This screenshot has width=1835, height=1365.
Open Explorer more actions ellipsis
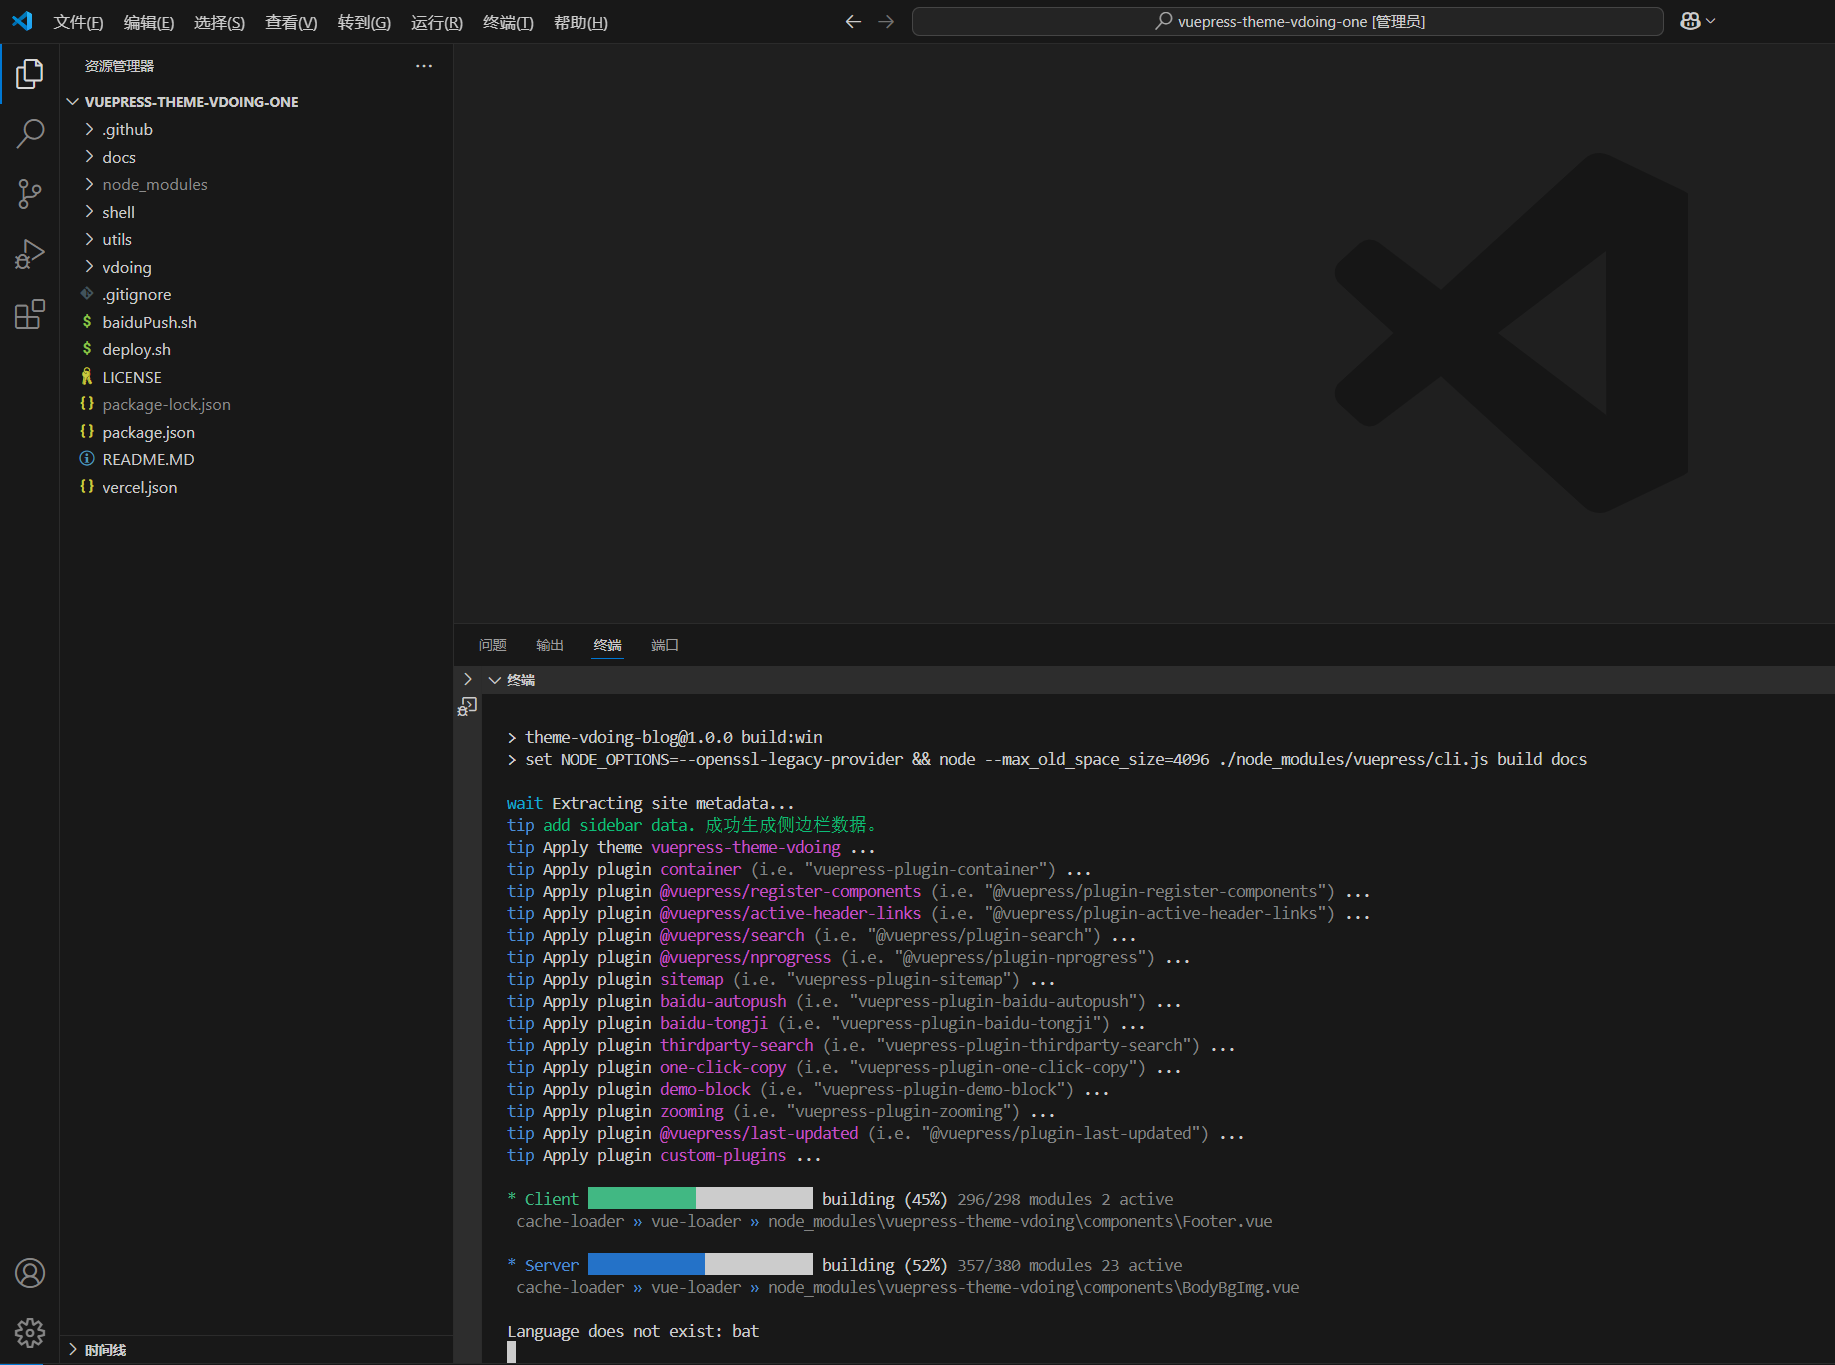pyautogui.click(x=424, y=66)
